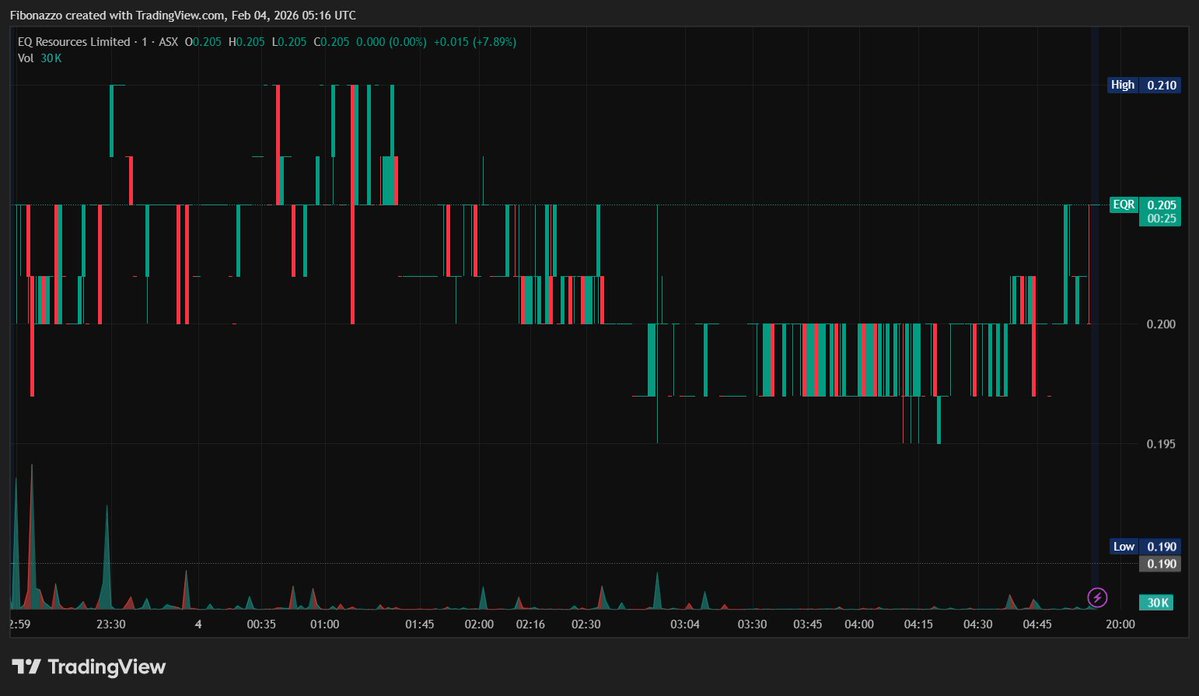
Task: Click the 00:25 countdown timer
Action: click(1162, 219)
